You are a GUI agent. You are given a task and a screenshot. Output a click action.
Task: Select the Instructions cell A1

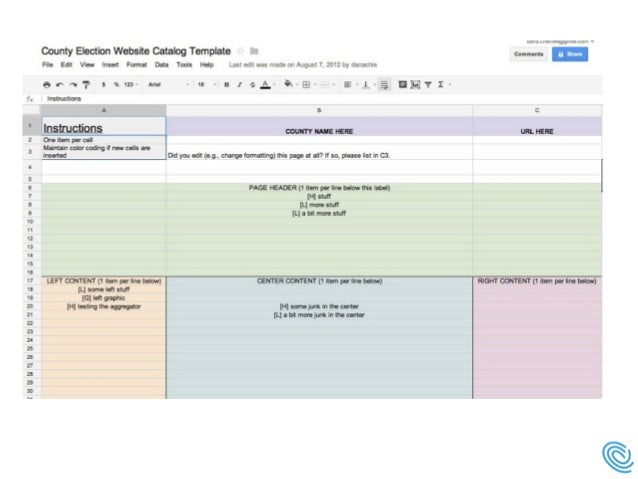[x=103, y=126]
